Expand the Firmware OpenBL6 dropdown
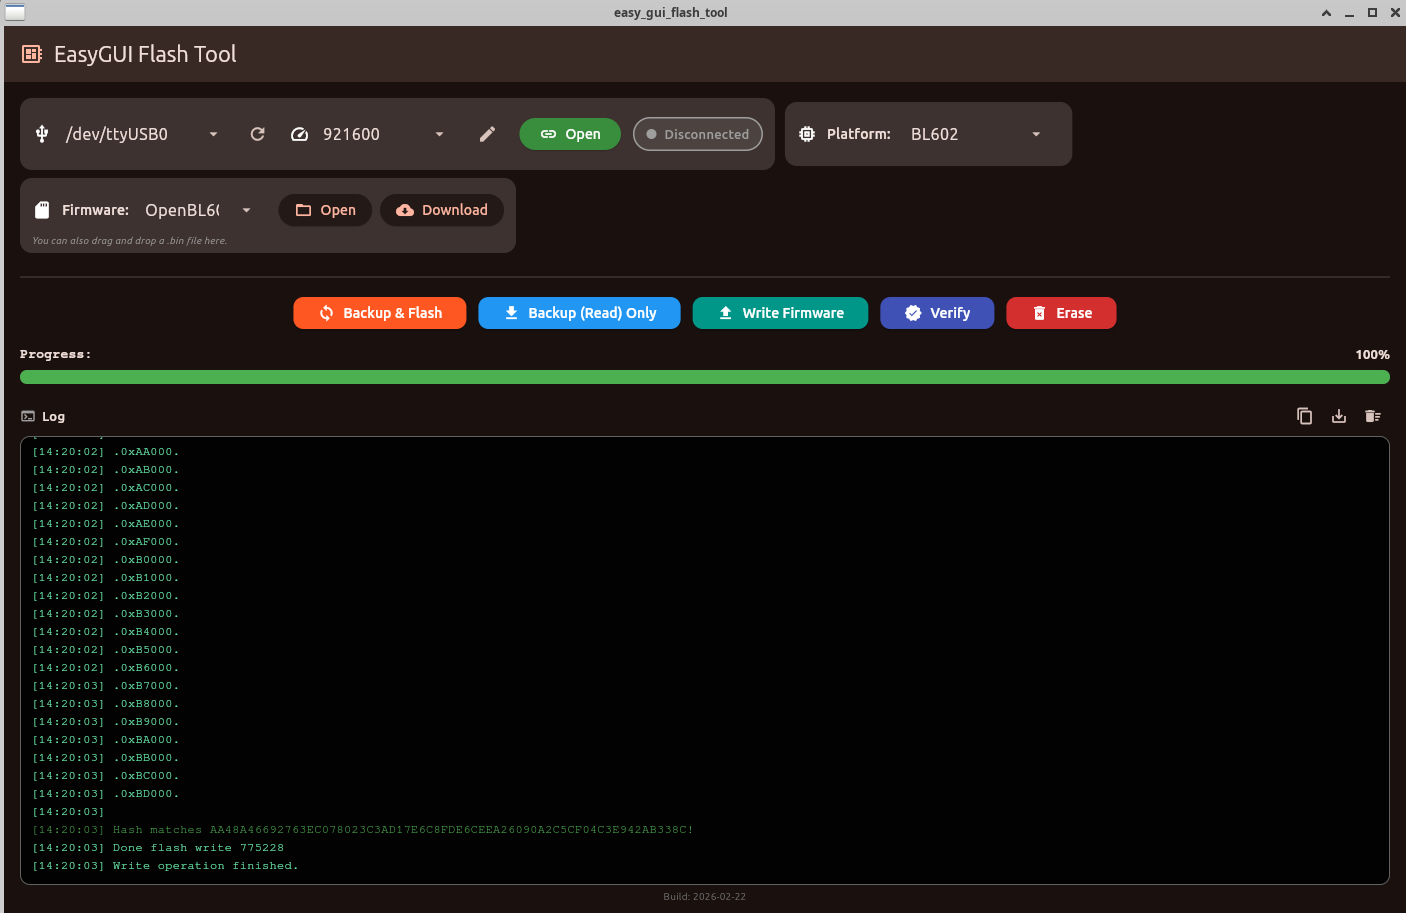Viewport: 1406px width, 913px height. [246, 210]
